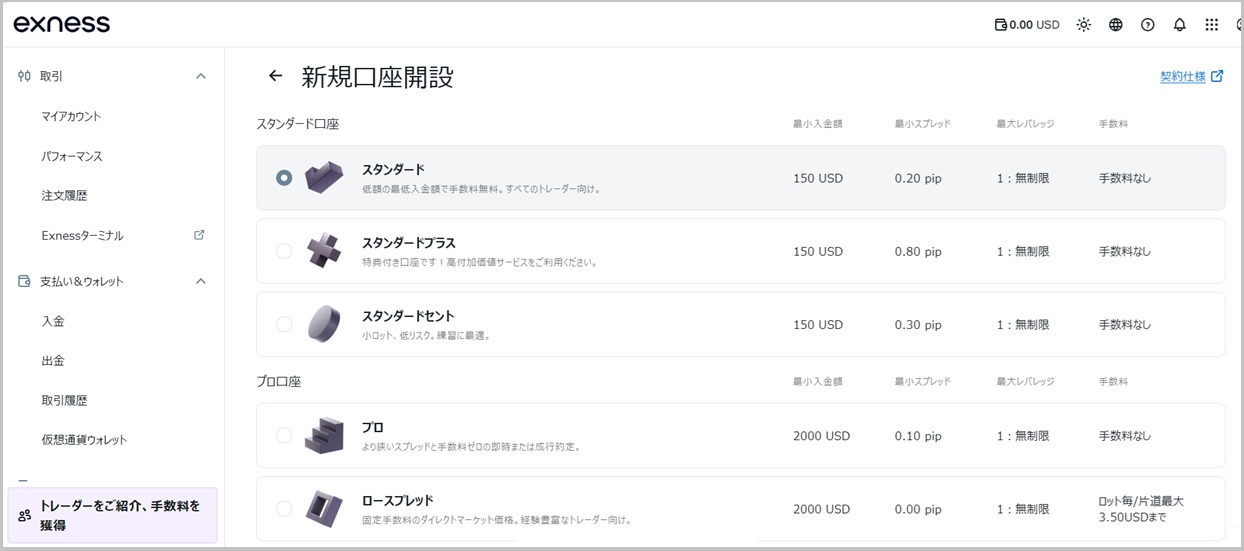Open the help question mark icon

[1148, 25]
